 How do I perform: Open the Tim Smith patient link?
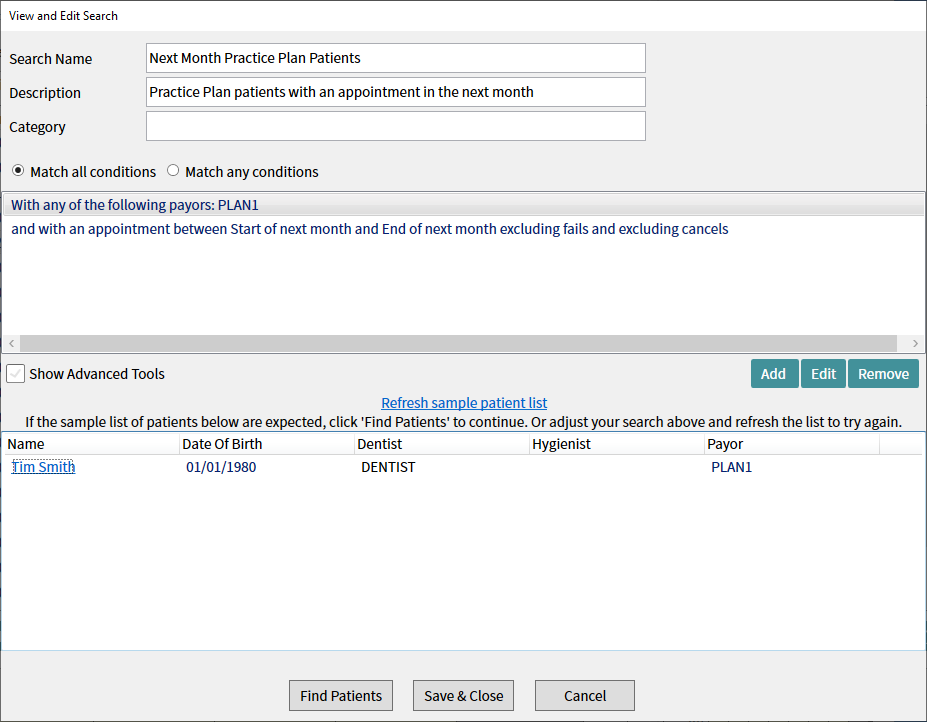tap(43, 467)
